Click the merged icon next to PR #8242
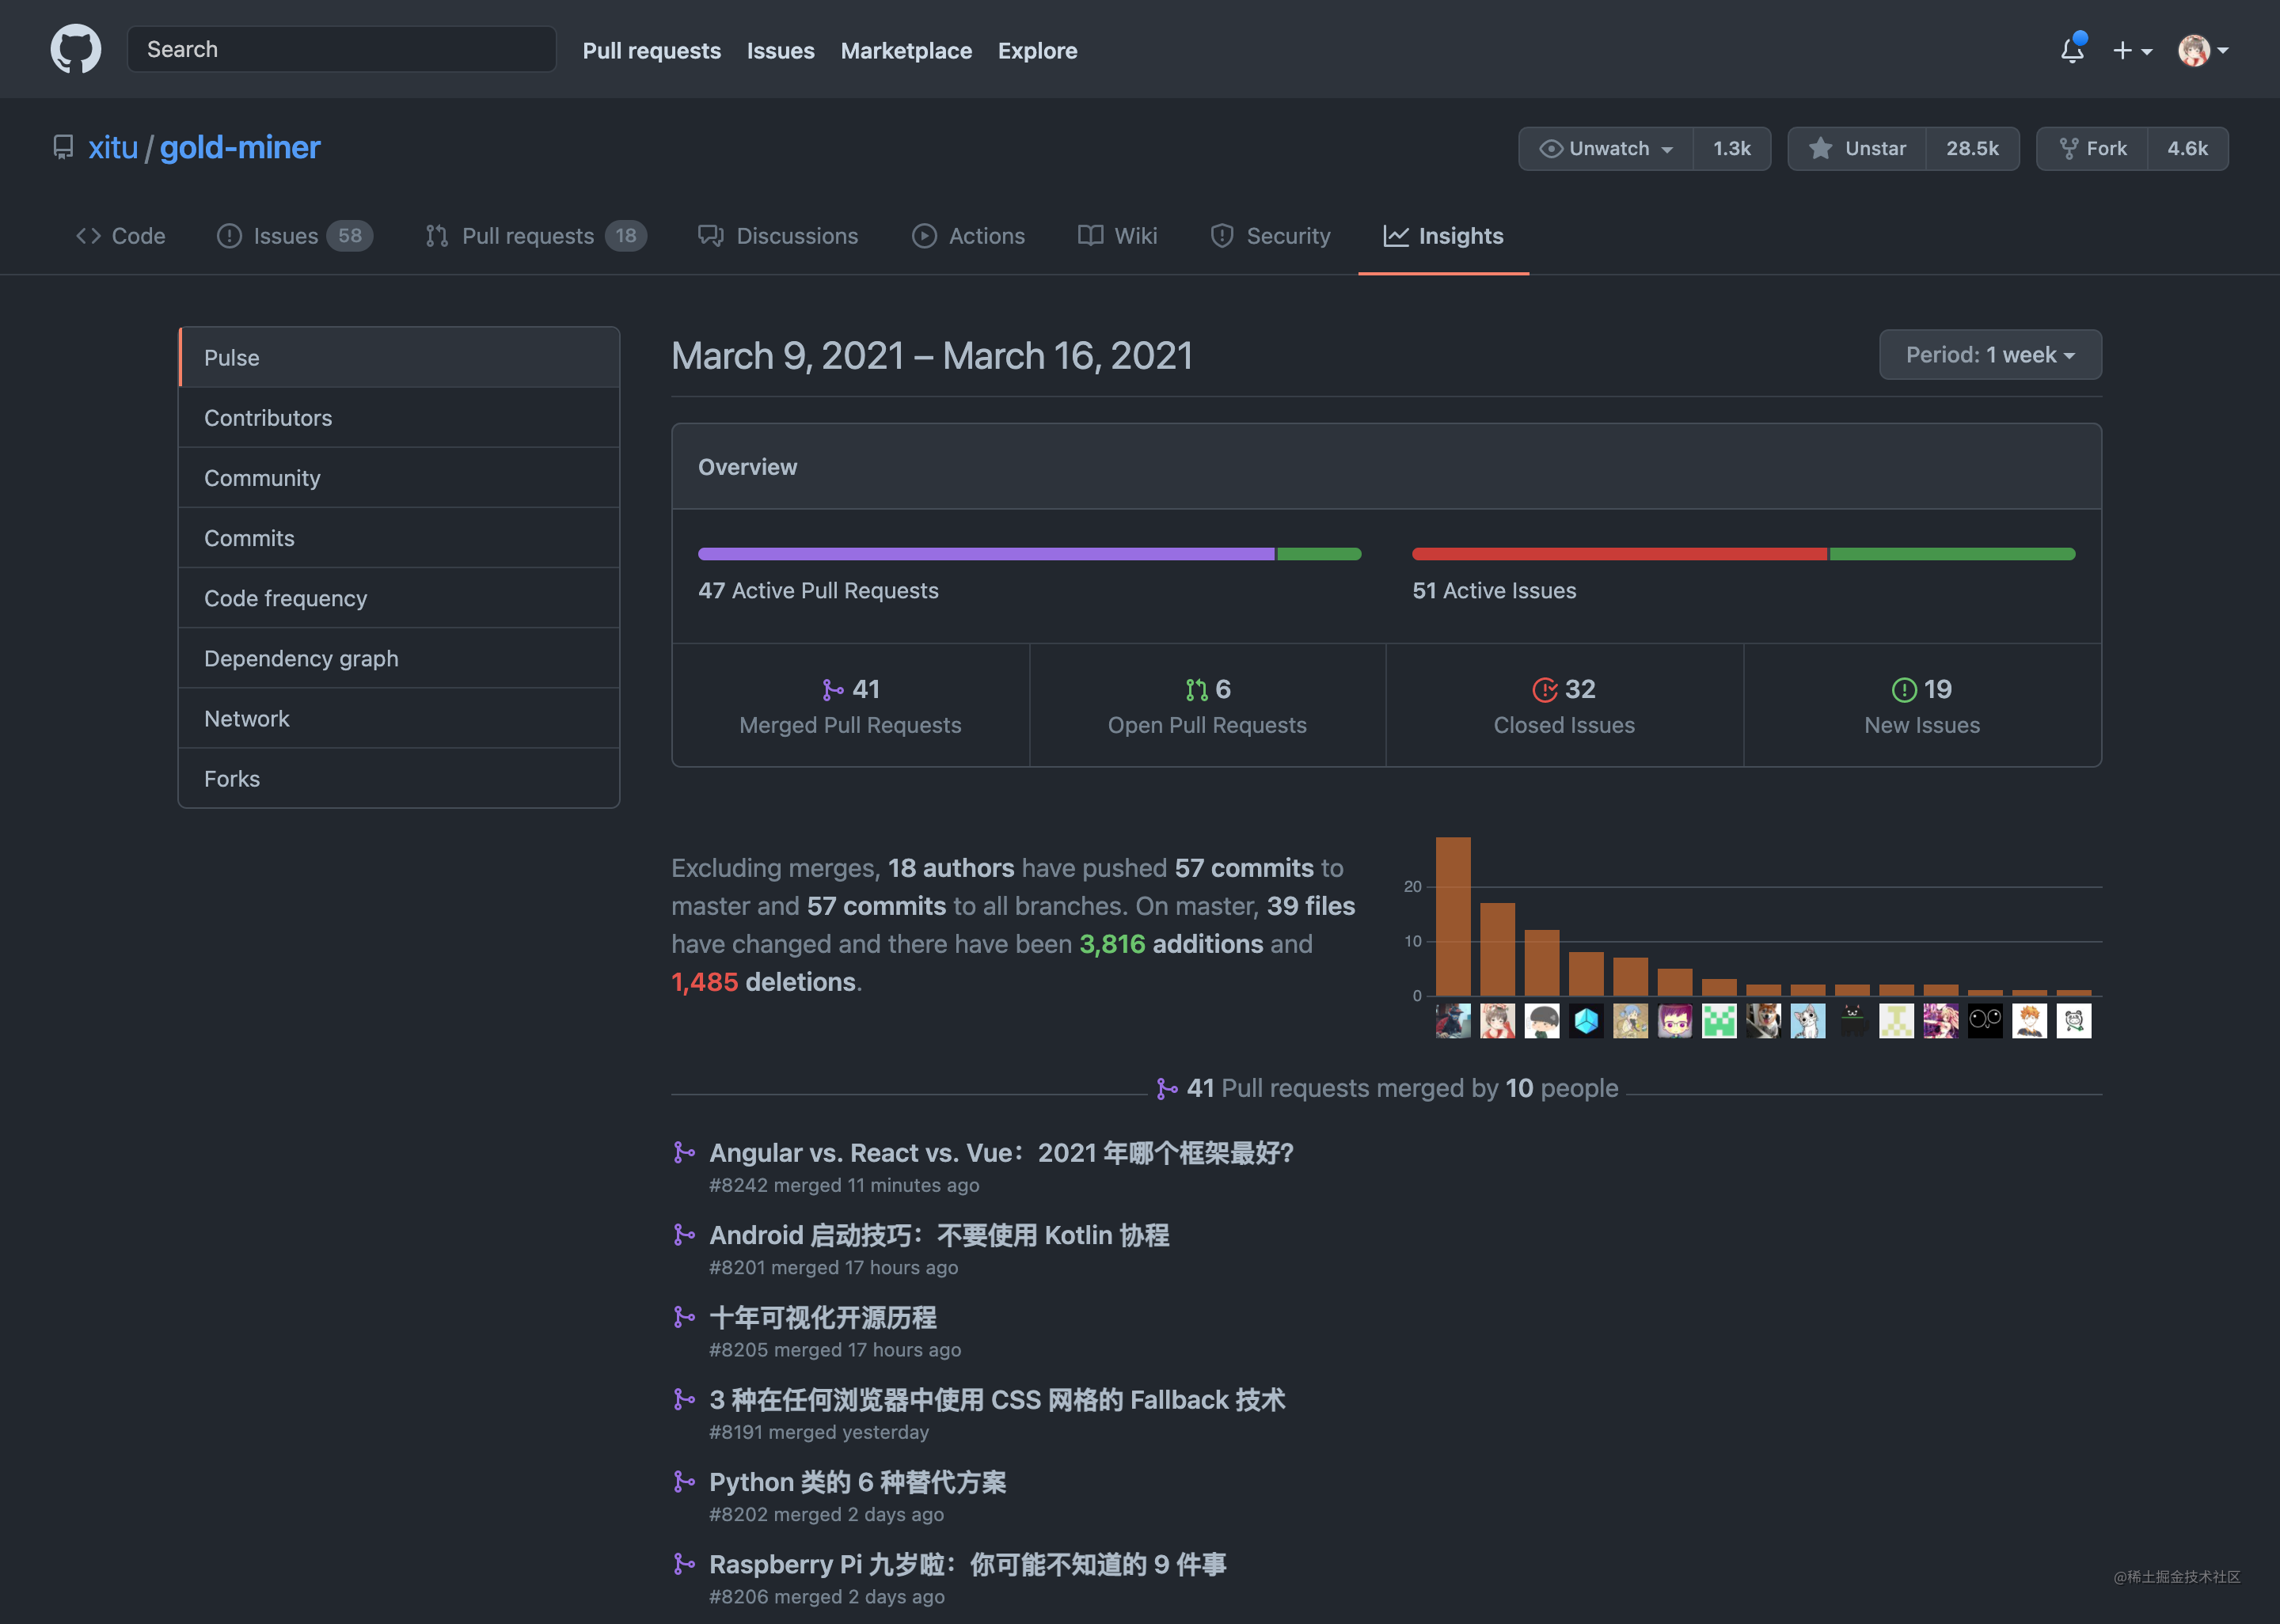Screen dimensions: 2280x1624 tap(684, 1153)
